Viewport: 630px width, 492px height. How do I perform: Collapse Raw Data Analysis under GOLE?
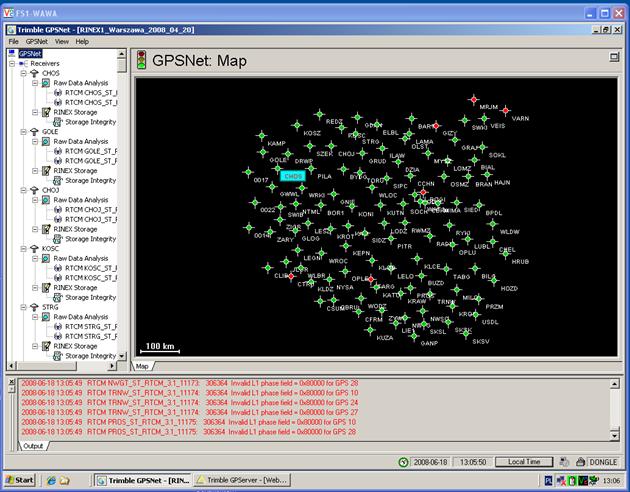tap(35, 141)
